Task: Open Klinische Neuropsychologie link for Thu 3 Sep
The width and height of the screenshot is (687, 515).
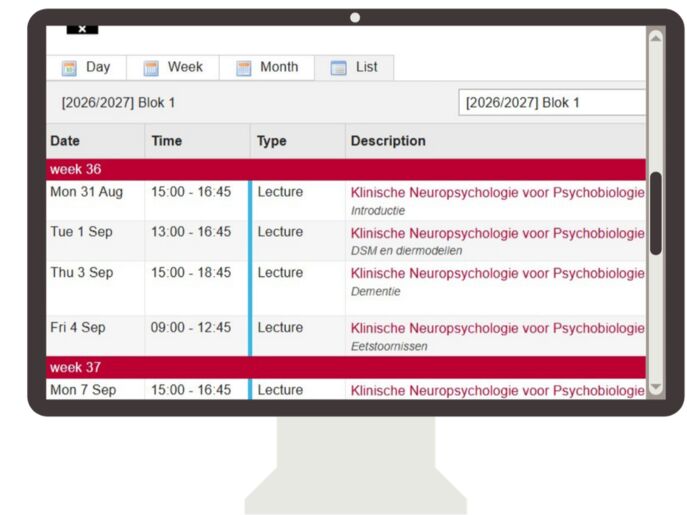Action: (497, 273)
